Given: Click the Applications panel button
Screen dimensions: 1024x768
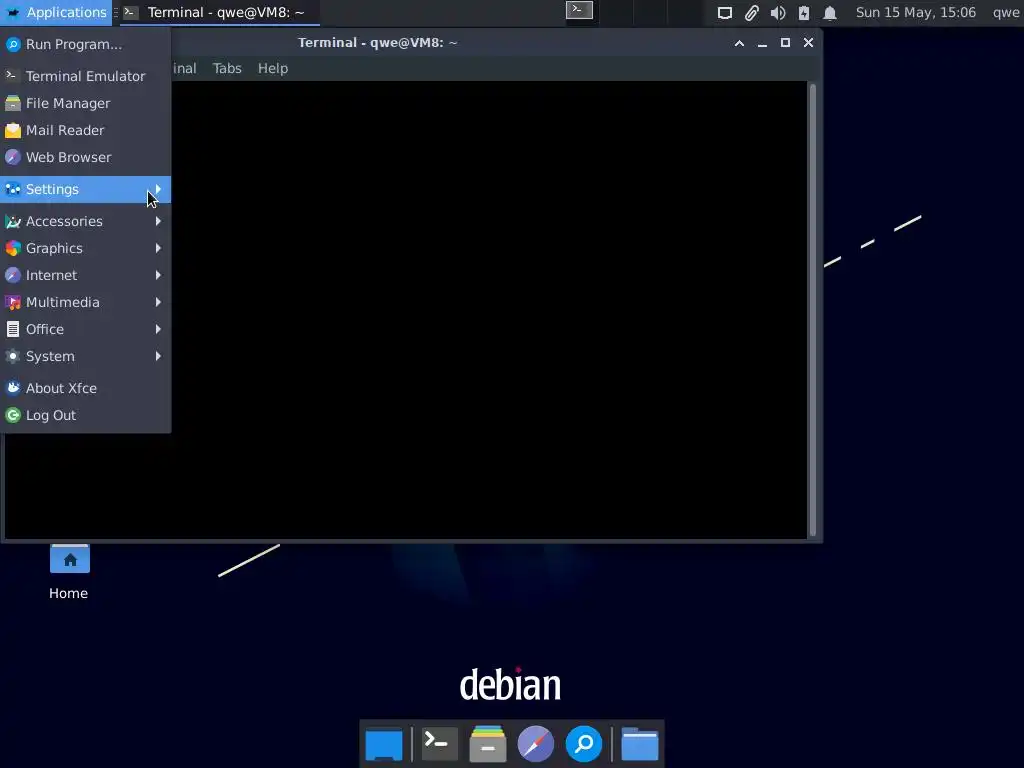Looking at the screenshot, I should 56,12.
